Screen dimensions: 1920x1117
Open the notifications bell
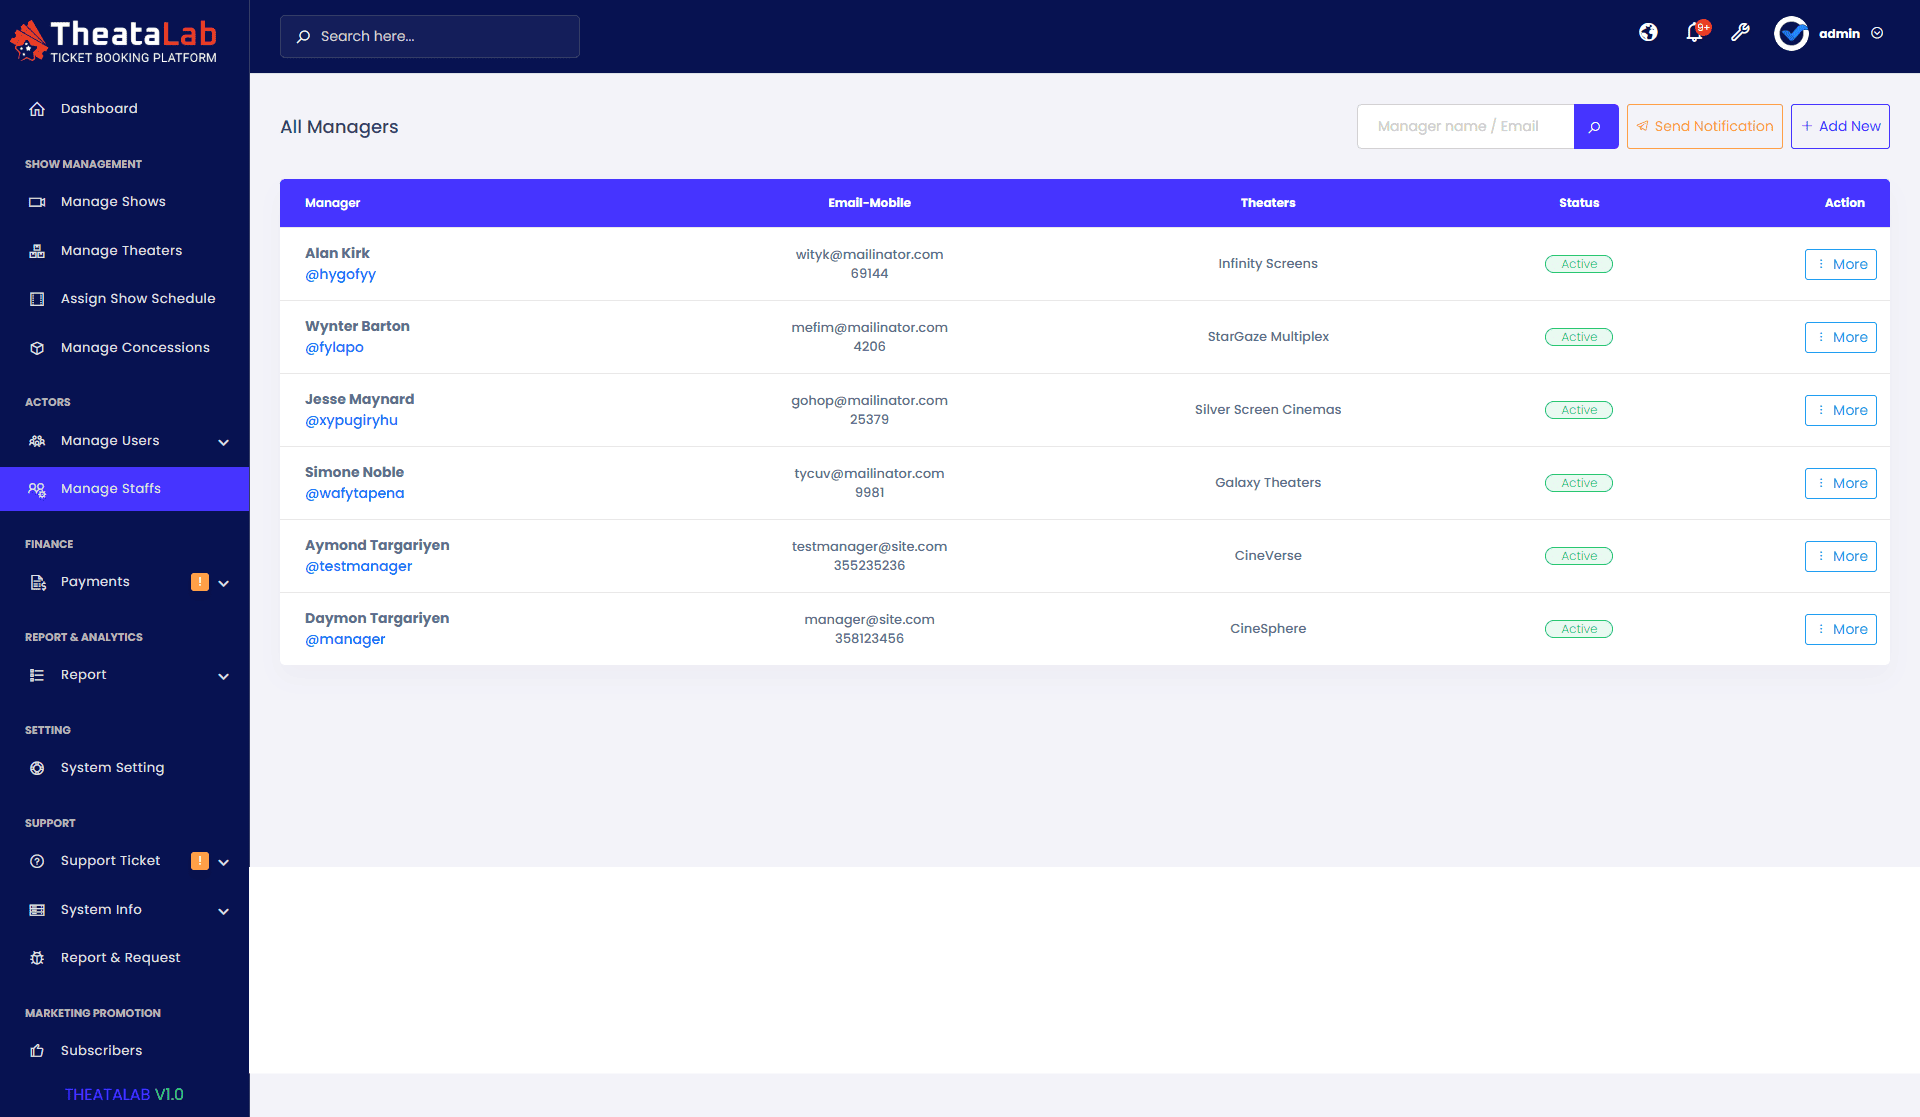pos(1694,33)
